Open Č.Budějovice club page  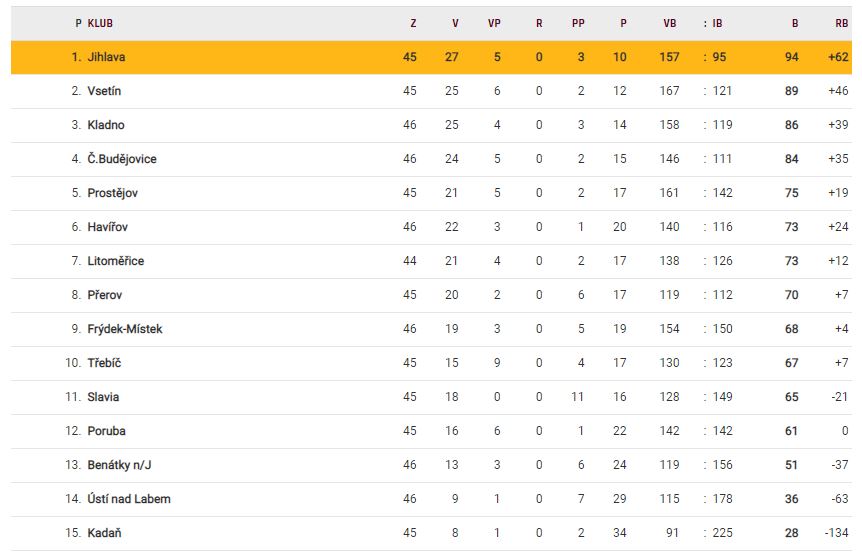click(x=122, y=159)
